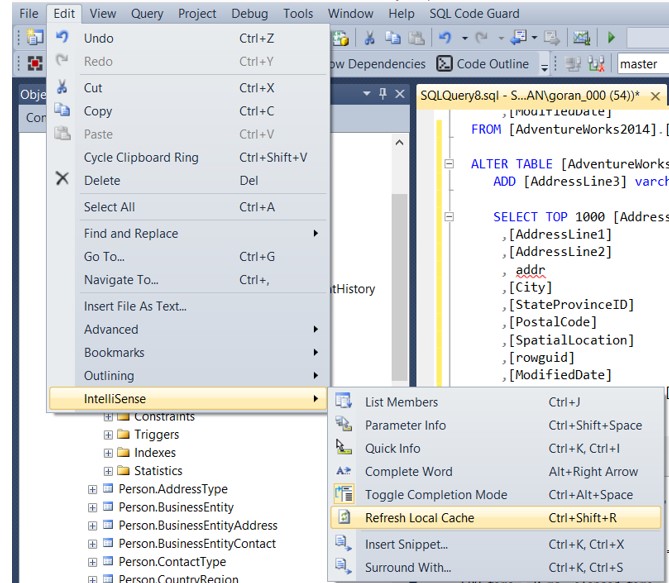Screen dimensions: 669x583
Task: Choose Go To... from the Edit menu
Action: coord(188,257)
